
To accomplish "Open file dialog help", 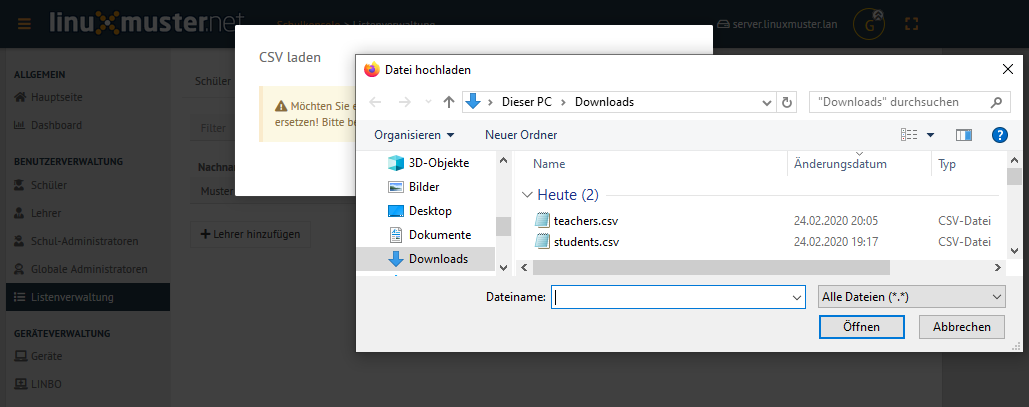I will pyautogui.click(x=999, y=135).
